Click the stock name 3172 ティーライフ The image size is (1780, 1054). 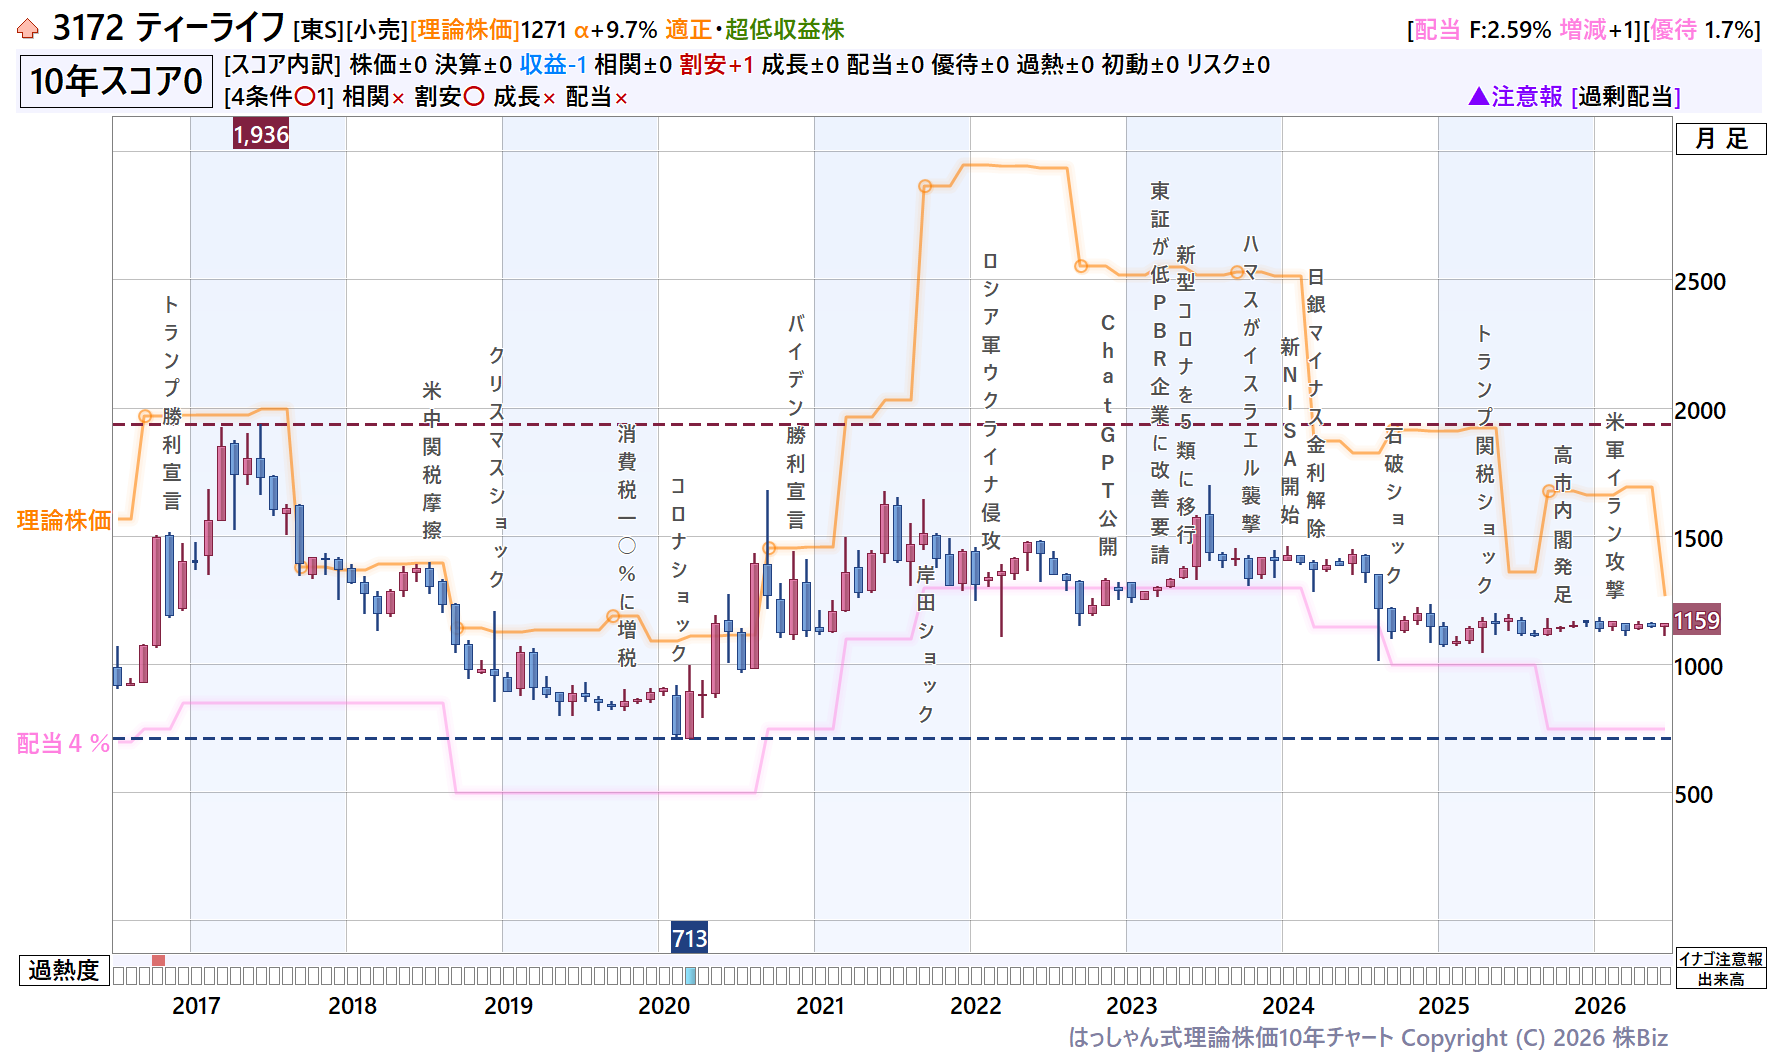169,28
